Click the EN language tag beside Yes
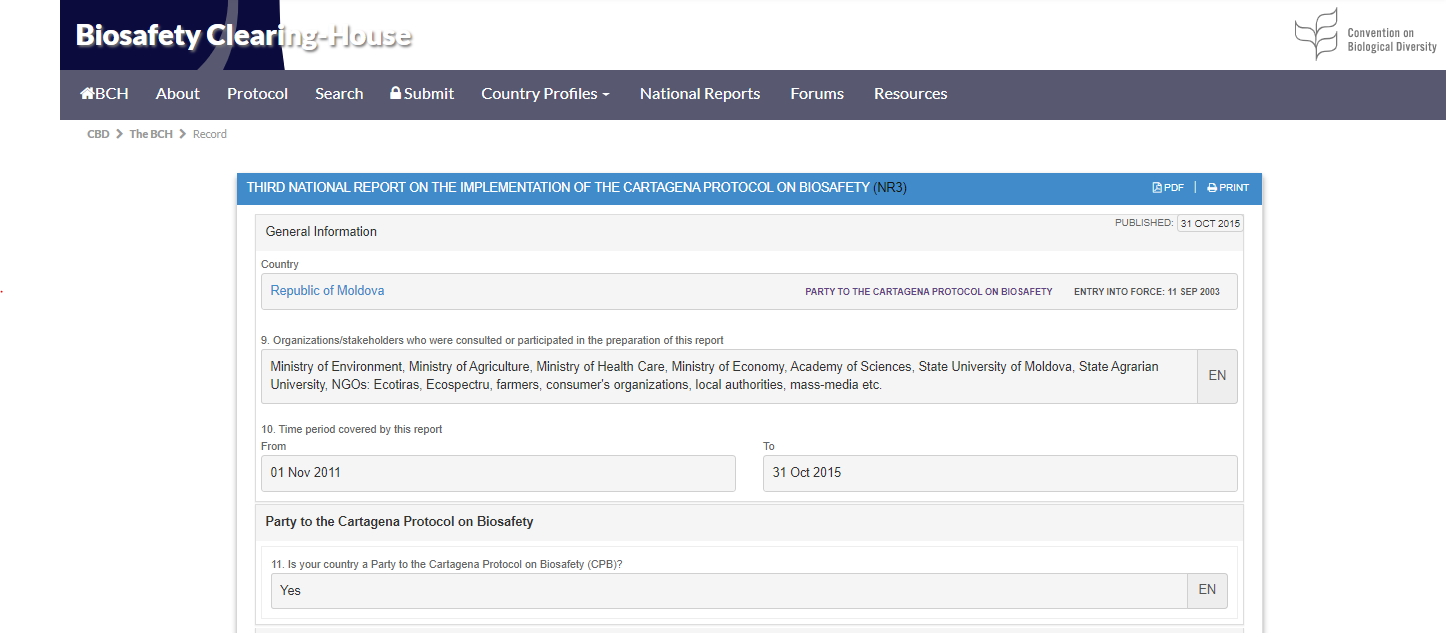 click(1207, 590)
